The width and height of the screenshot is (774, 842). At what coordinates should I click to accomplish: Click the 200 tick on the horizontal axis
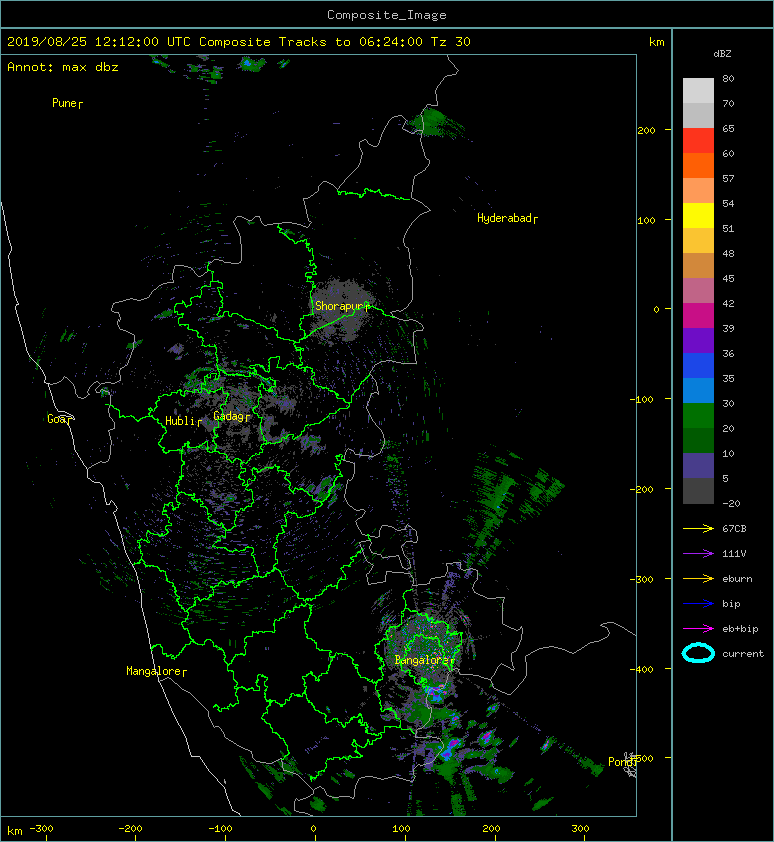tap(491, 829)
